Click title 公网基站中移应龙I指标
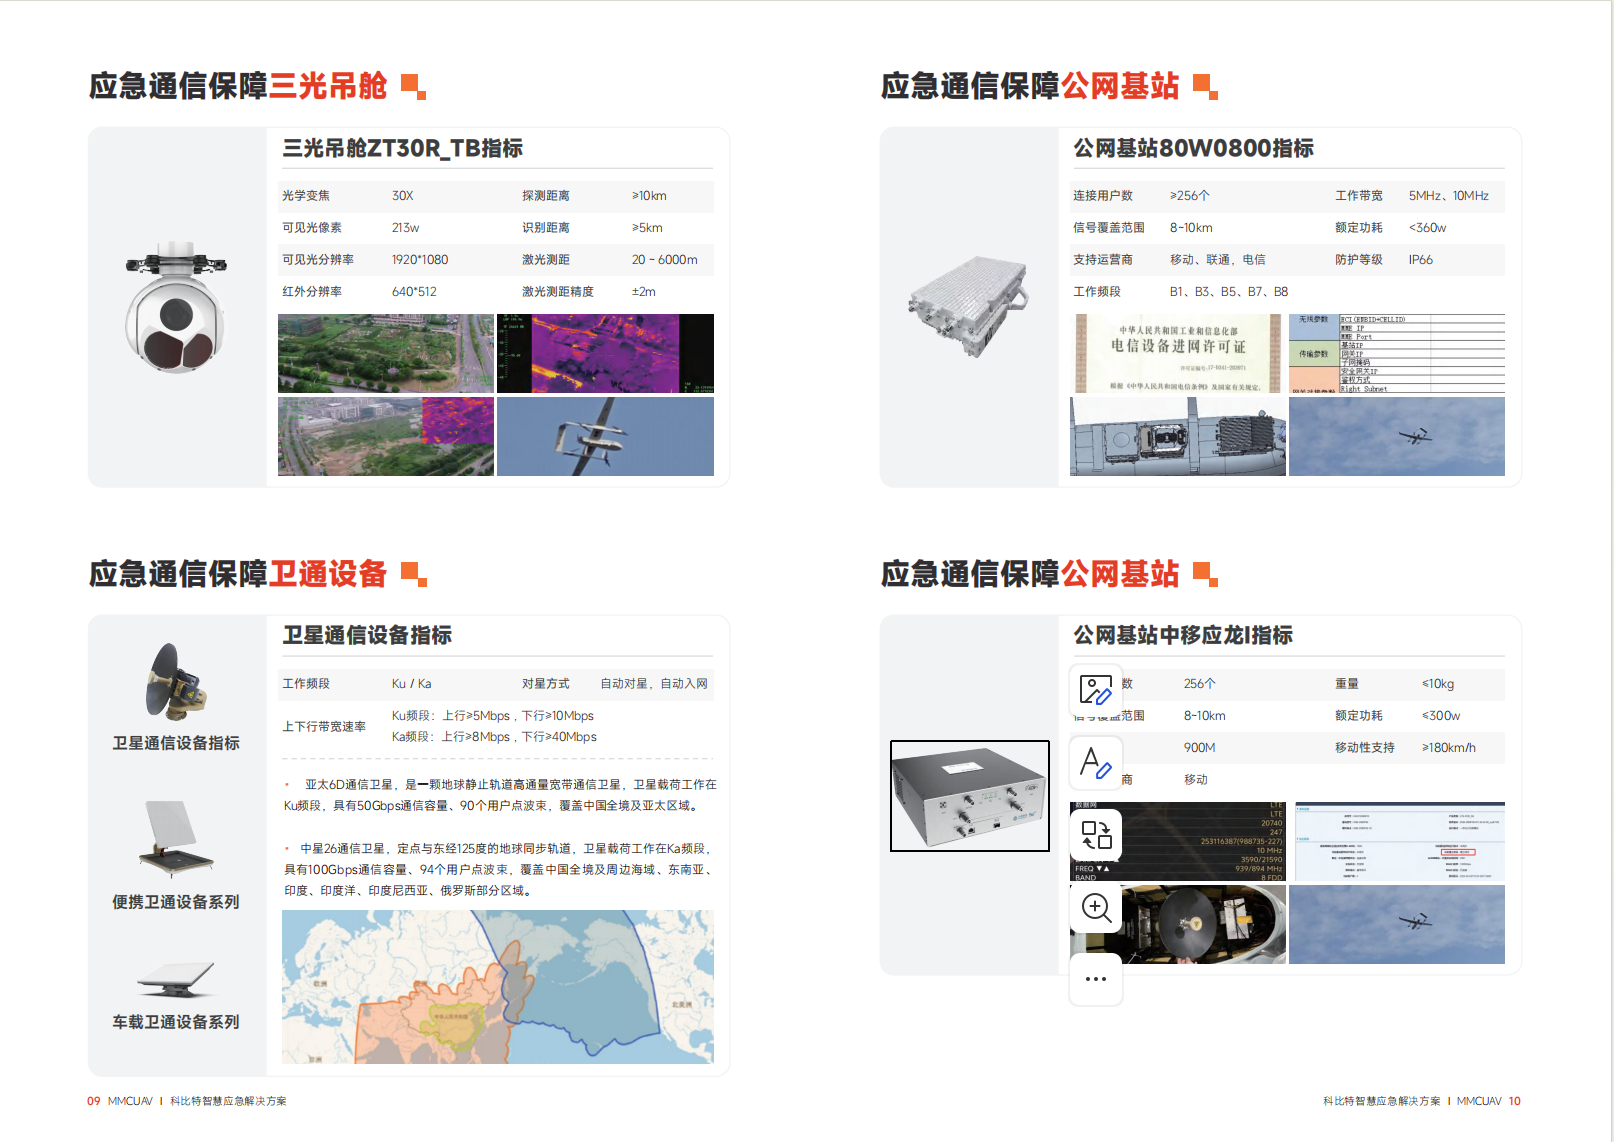This screenshot has height=1142, width=1614. click(x=1183, y=635)
